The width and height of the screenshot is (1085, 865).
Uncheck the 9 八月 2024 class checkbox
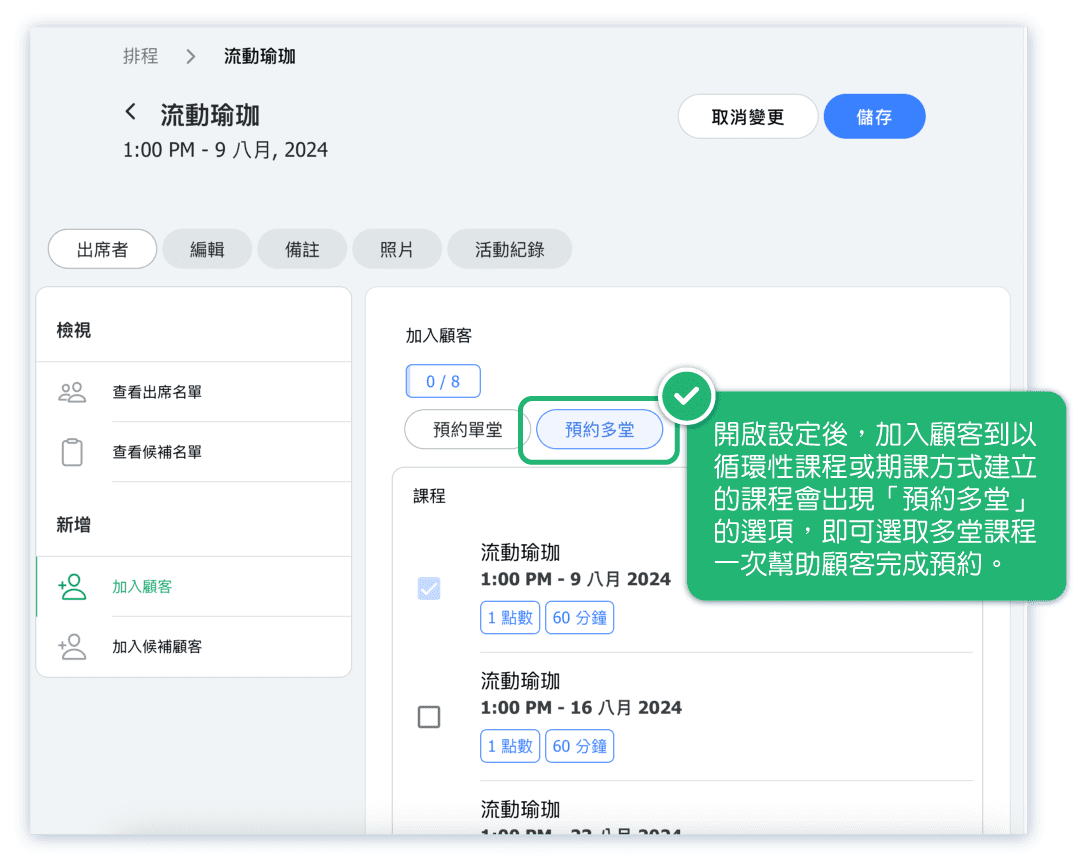point(429,589)
